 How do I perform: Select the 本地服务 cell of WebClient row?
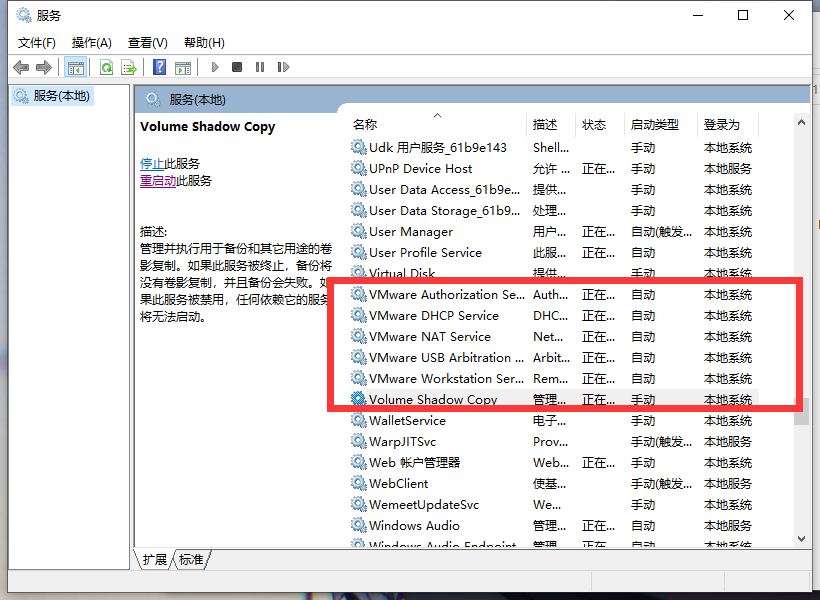(x=727, y=483)
